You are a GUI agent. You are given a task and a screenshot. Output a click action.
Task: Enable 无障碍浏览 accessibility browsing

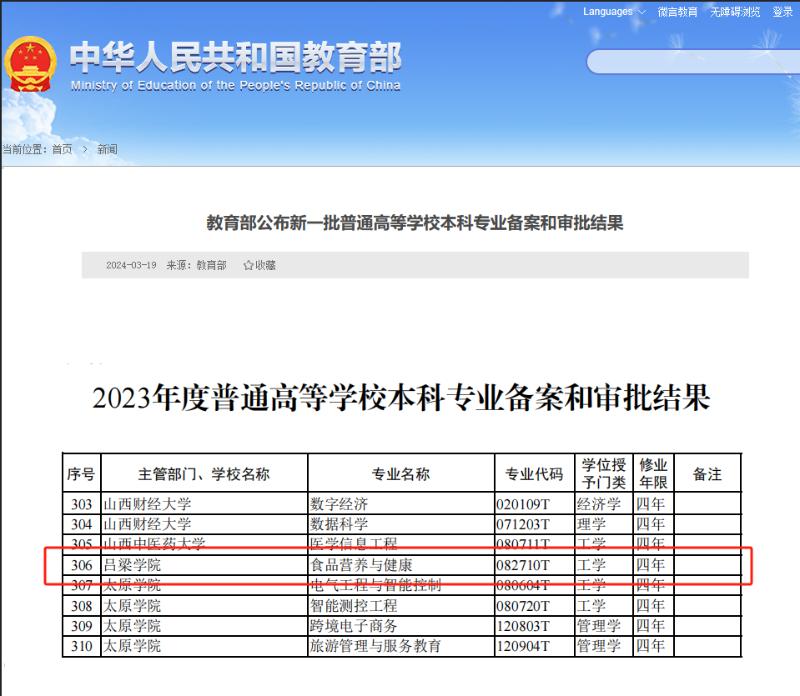(735, 12)
